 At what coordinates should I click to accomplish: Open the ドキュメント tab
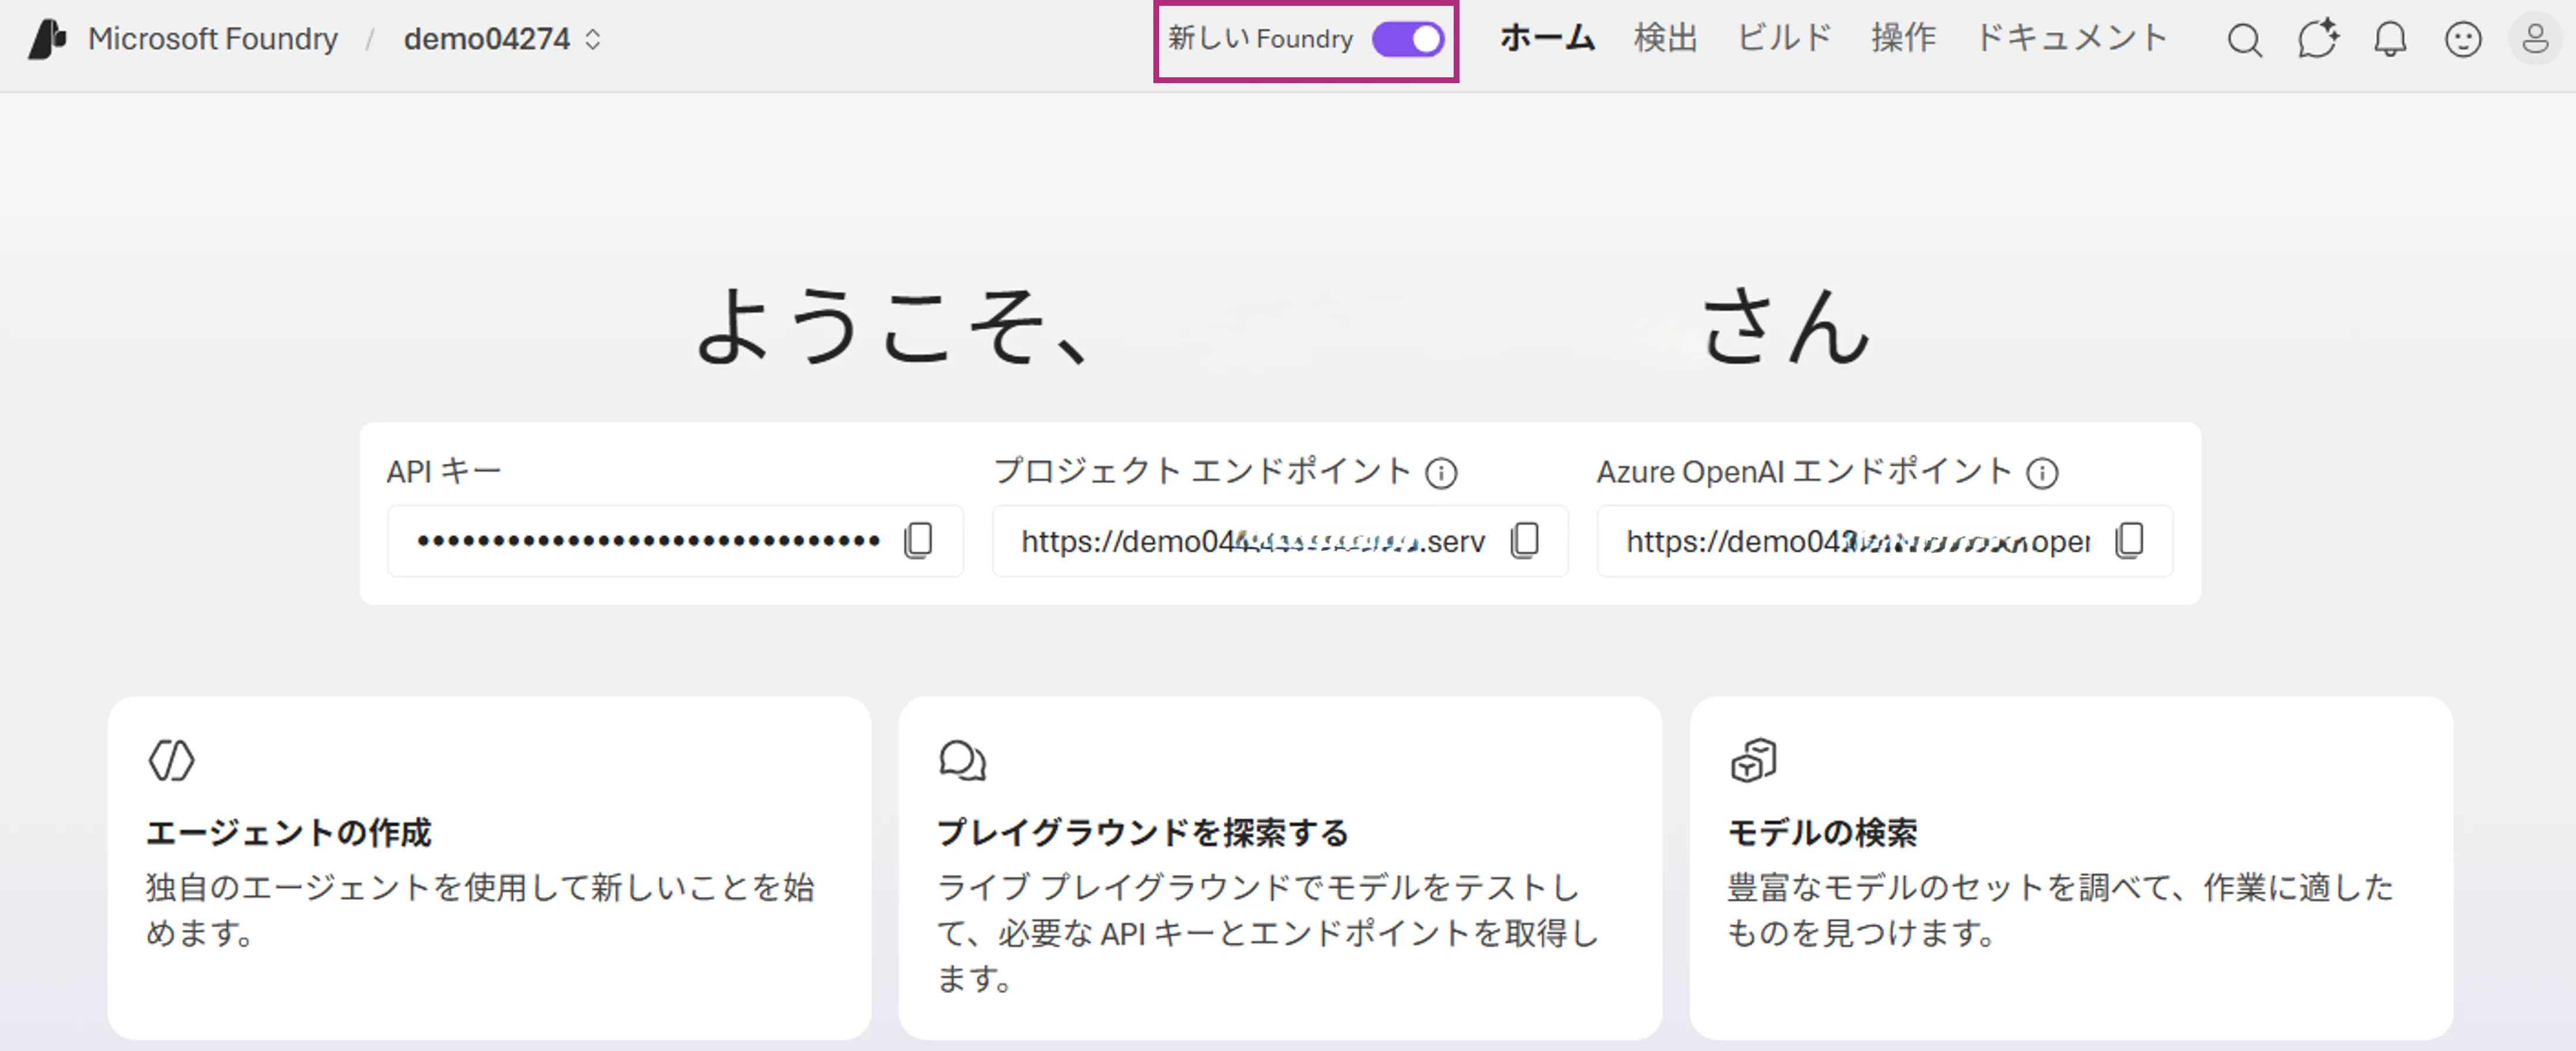[x=2071, y=39]
